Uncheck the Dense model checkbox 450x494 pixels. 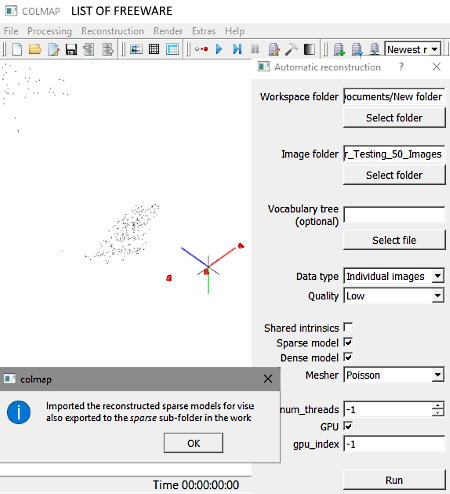(348, 357)
